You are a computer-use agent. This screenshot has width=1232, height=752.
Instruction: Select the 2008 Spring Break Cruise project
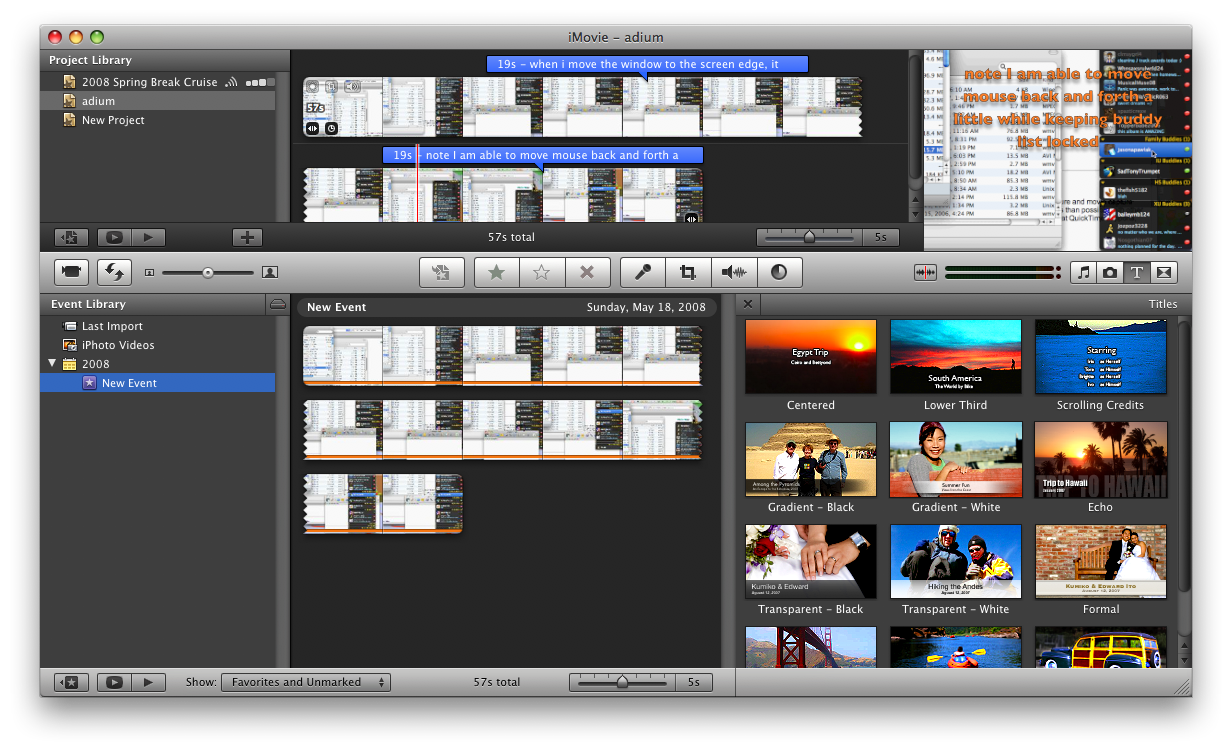pos(149,82)
